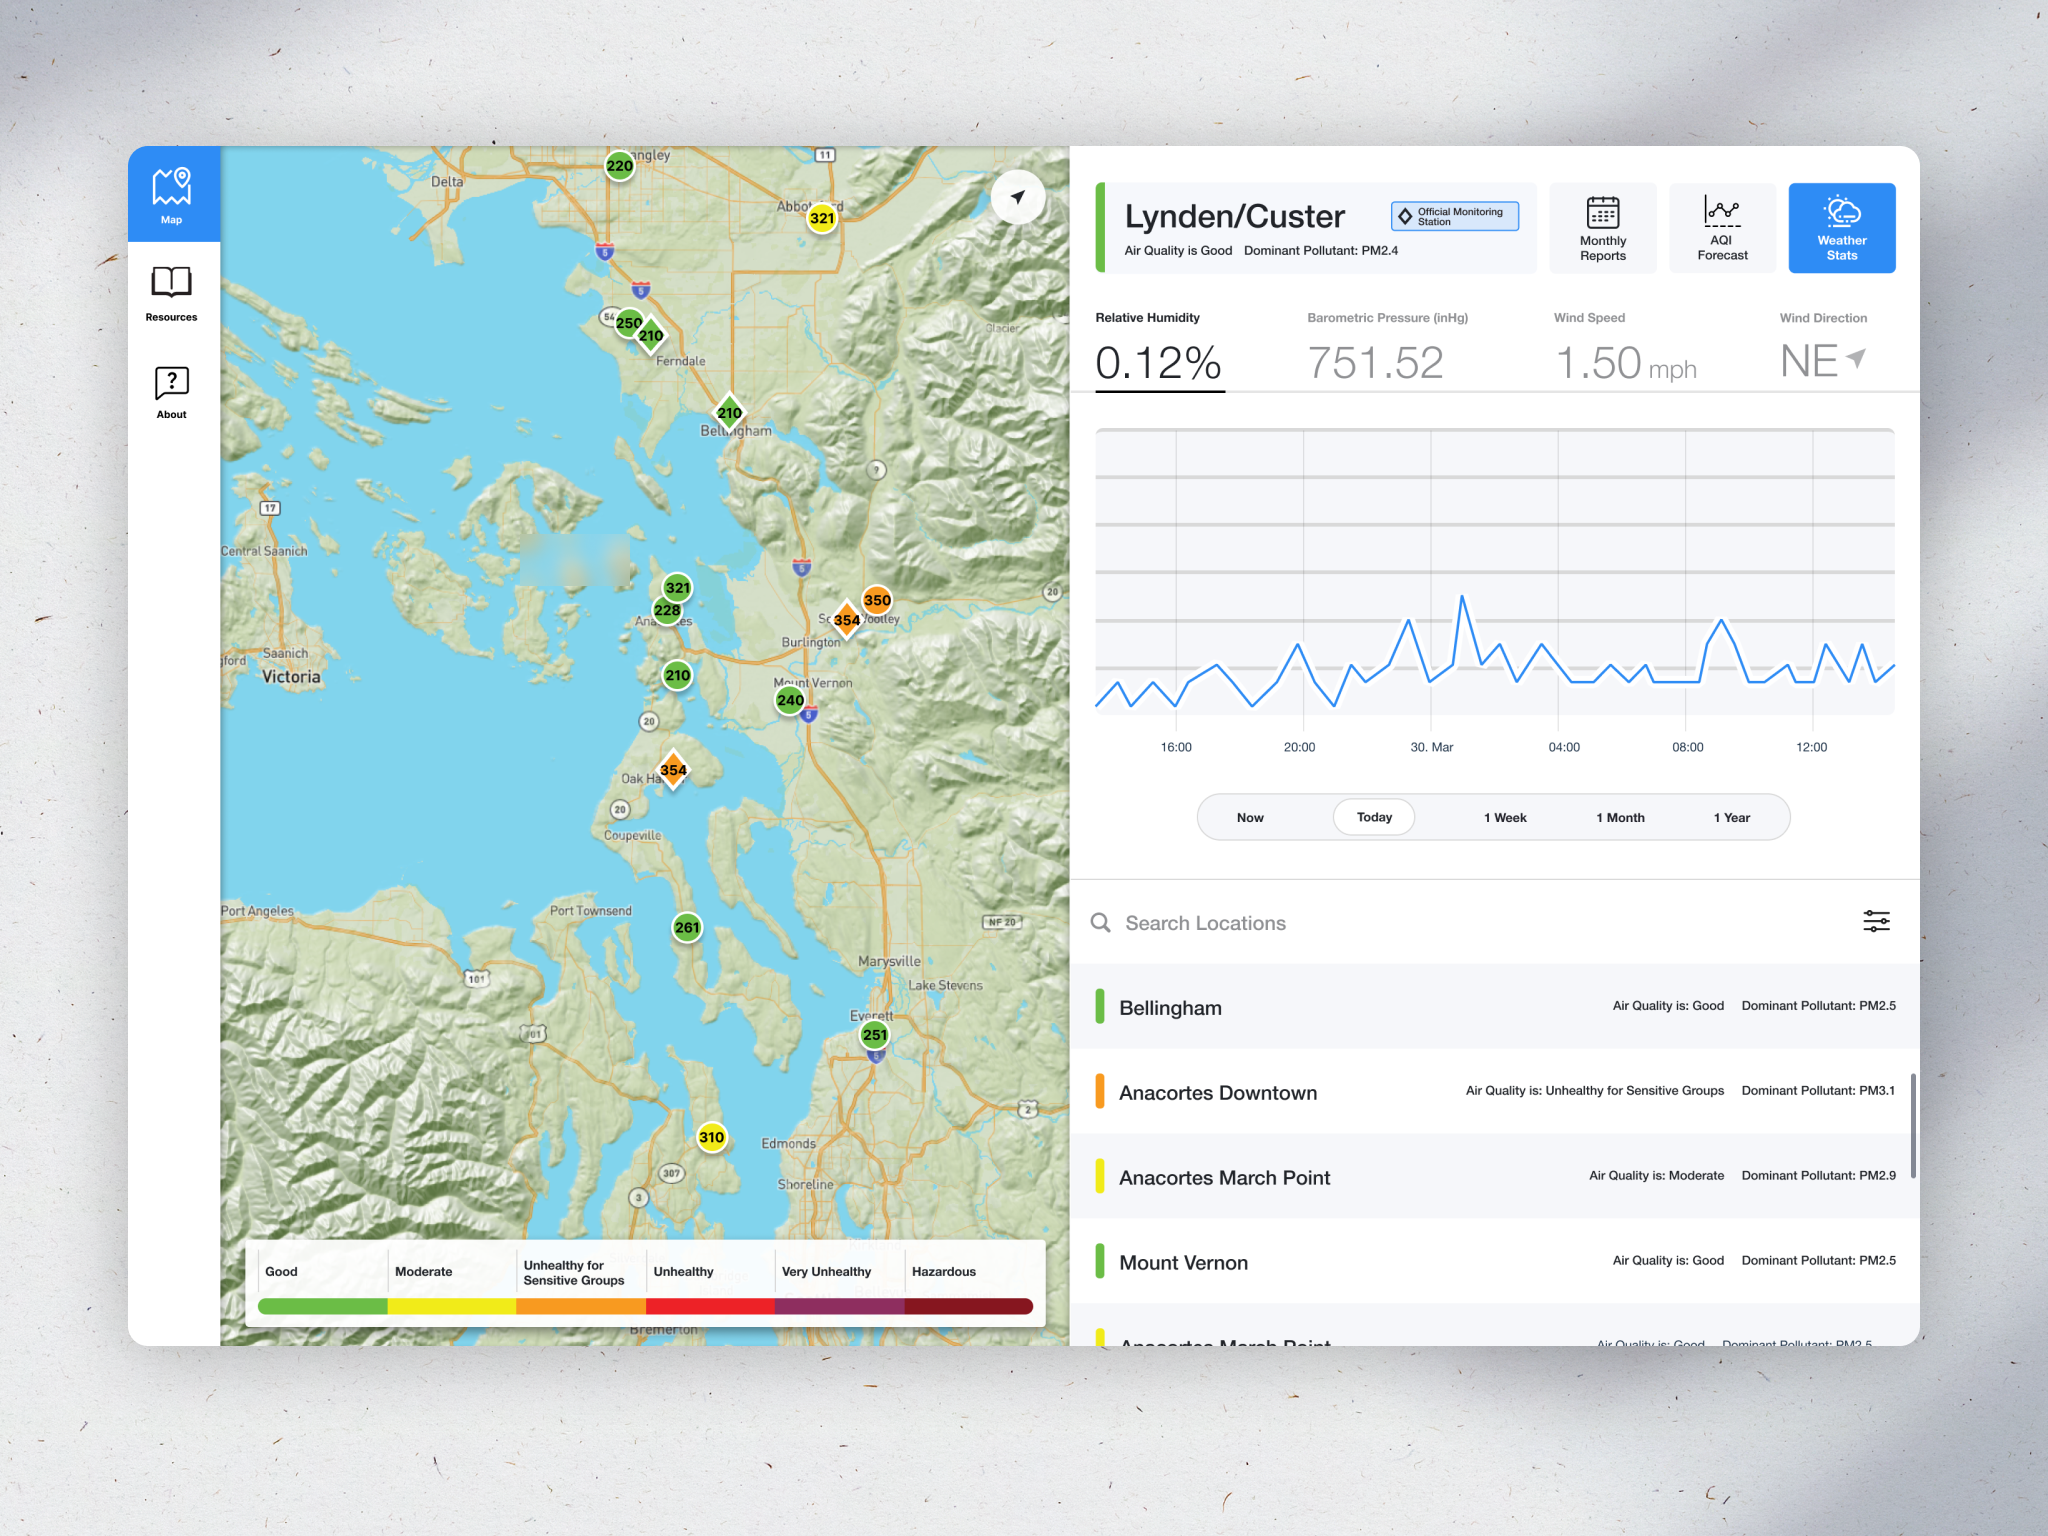
Task: Select the Wind Speed stat
Action: pos(1626,349)
